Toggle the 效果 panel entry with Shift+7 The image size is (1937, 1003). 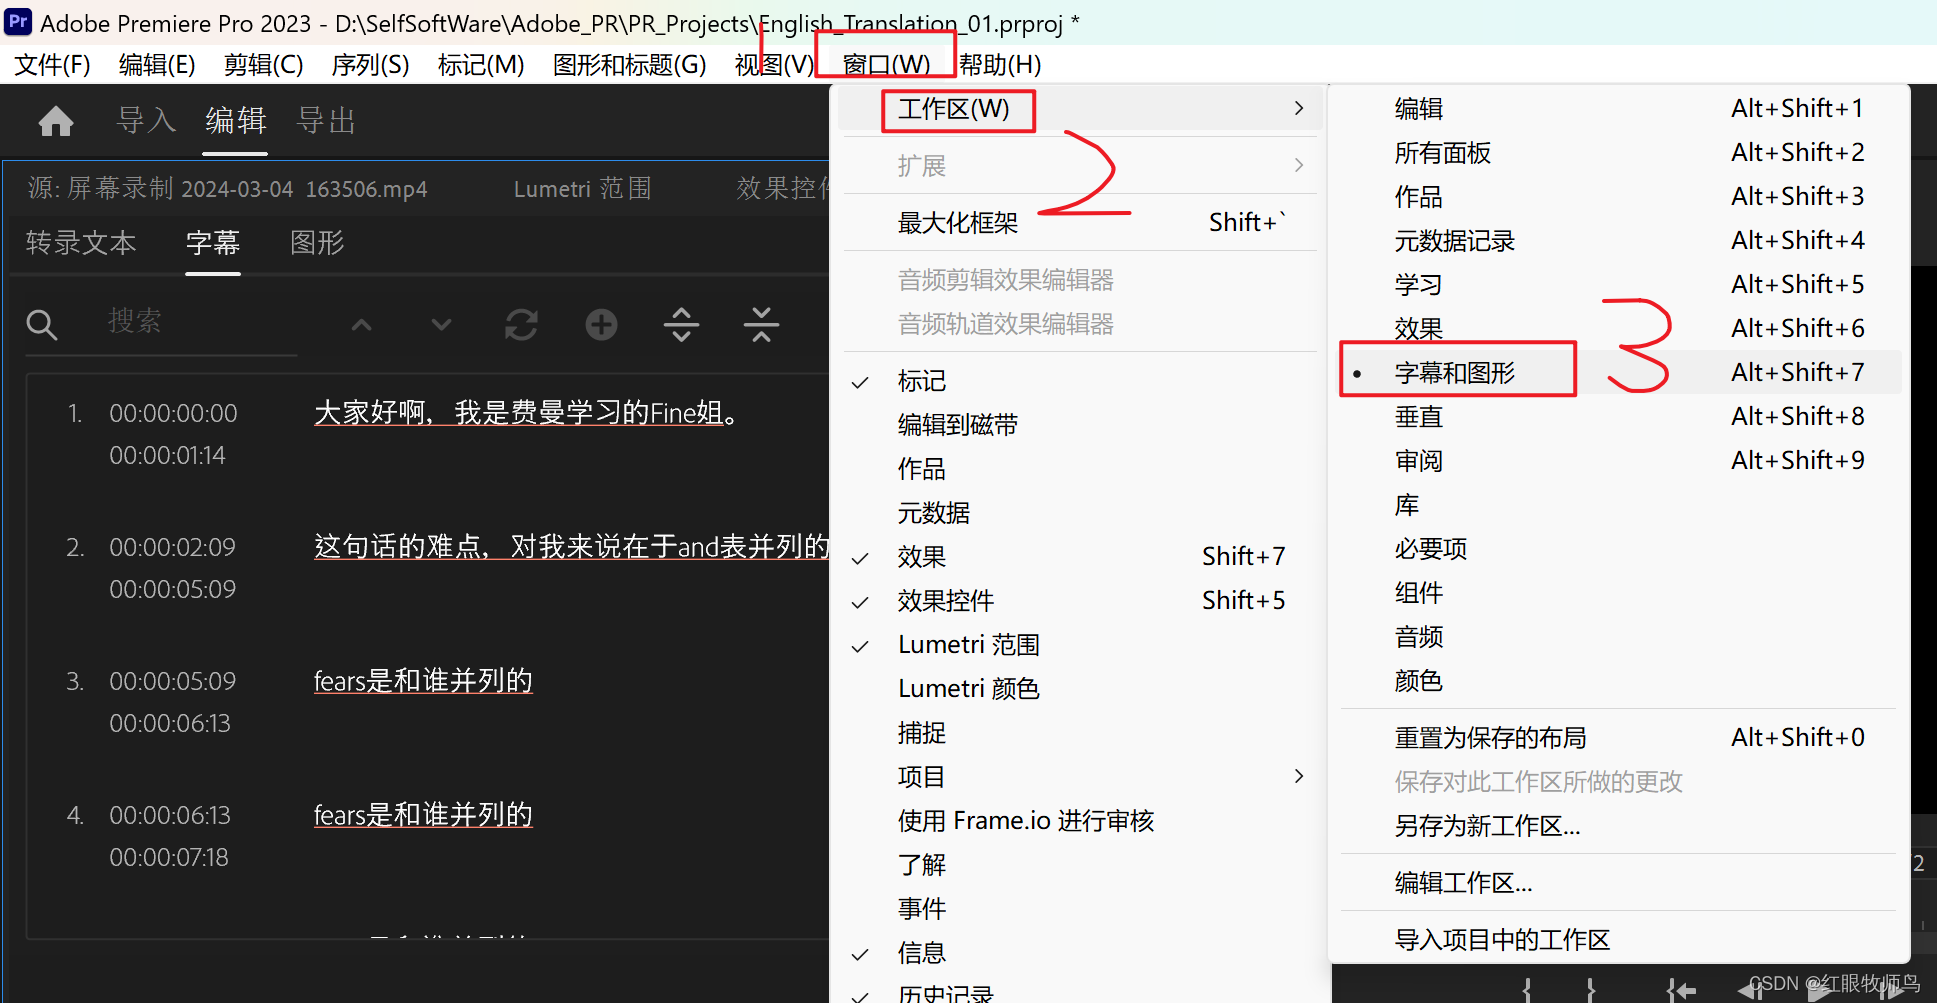coord(1080,557)
